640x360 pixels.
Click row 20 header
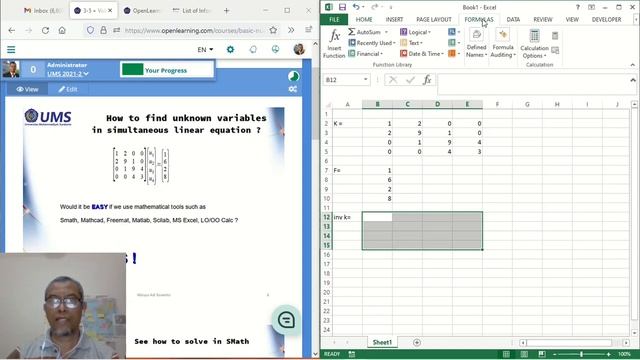(x=327, y=292)
